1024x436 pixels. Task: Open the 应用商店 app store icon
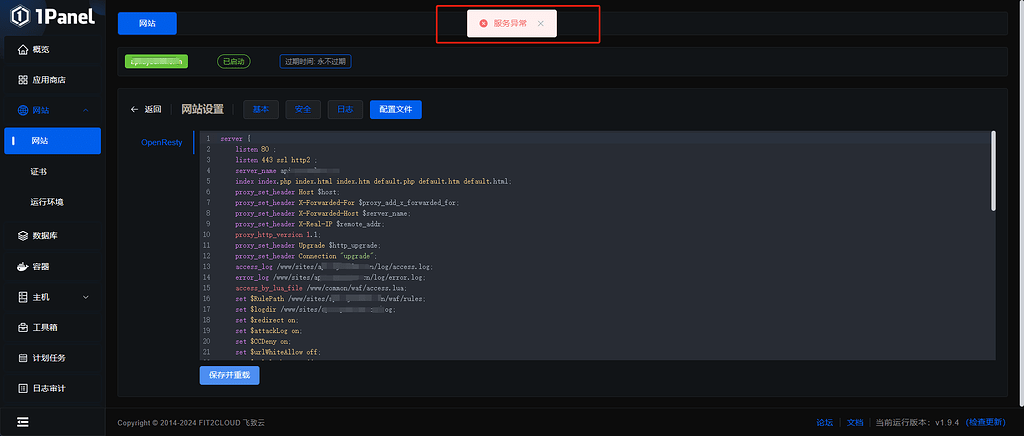[23, 80]
